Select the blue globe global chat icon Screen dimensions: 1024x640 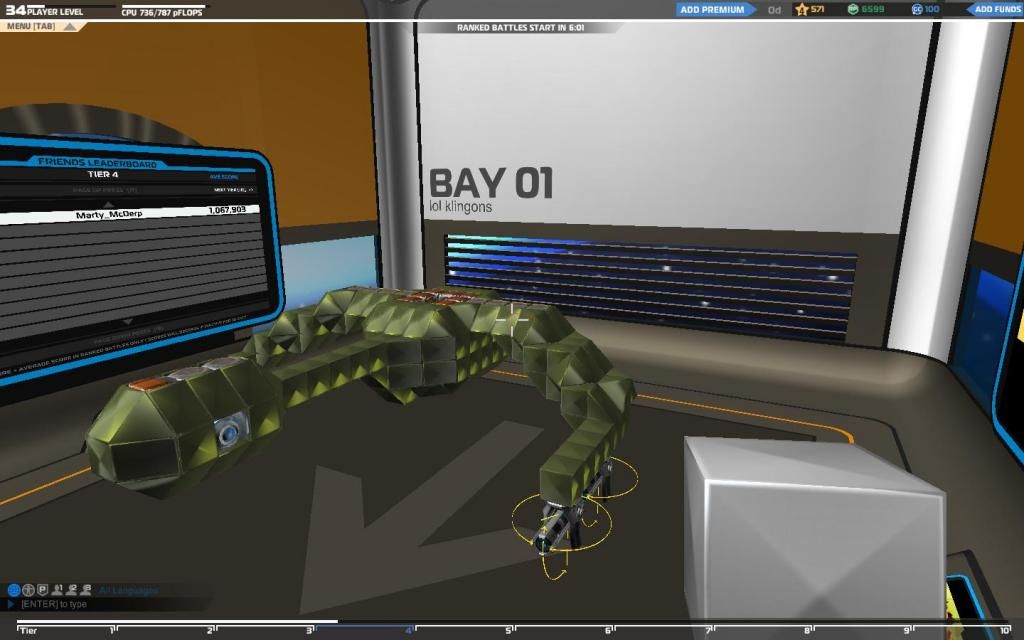[x=14, y=590]
